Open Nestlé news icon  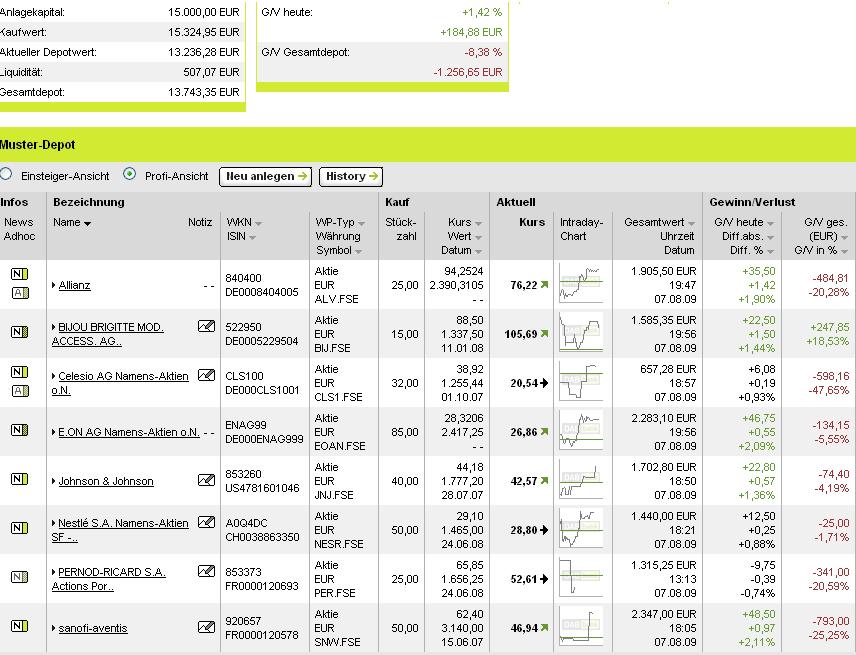(19, 528)
